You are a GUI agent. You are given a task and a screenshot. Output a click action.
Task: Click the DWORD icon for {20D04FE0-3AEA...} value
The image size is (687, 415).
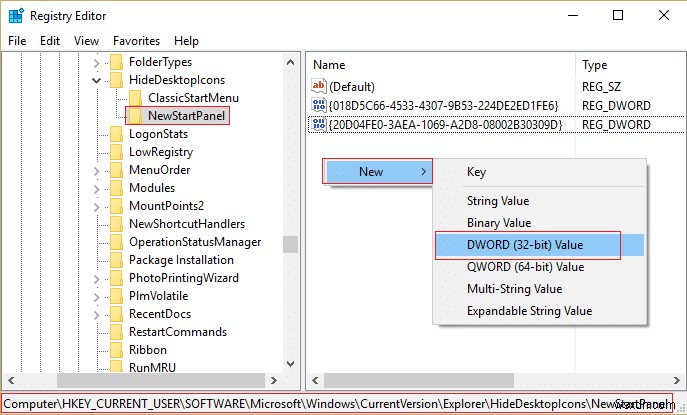click(319, 124)
